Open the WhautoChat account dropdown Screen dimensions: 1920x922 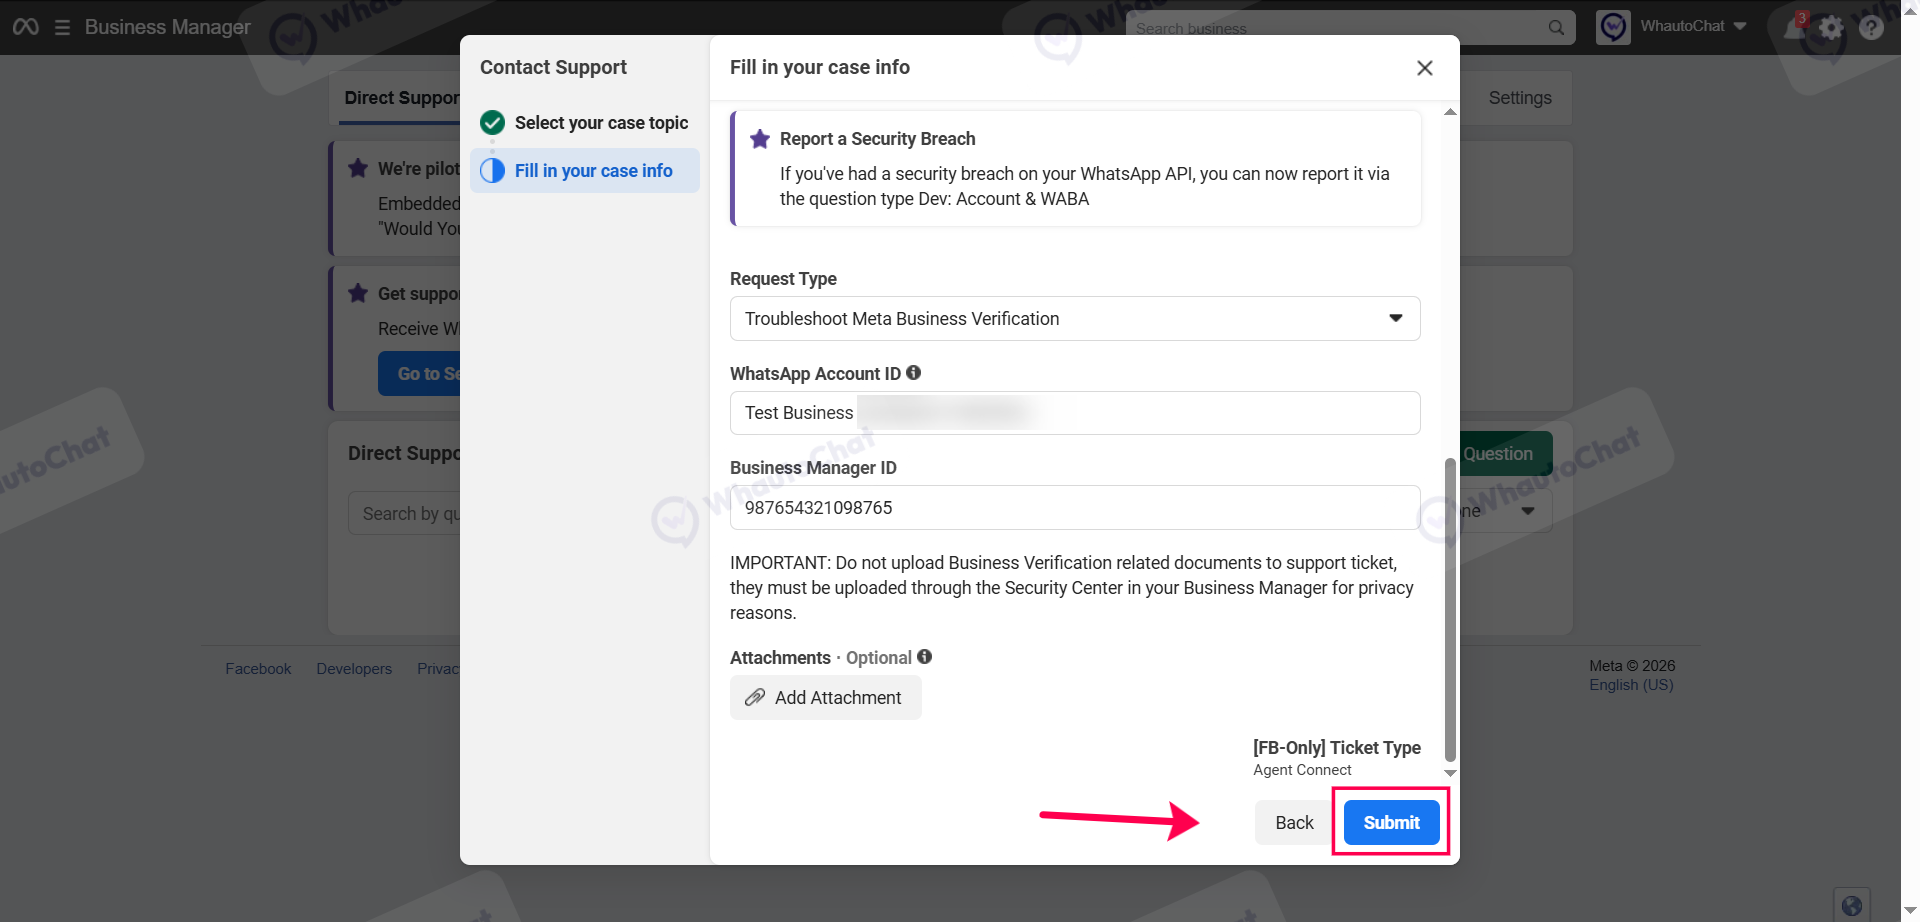[1693, 27]
